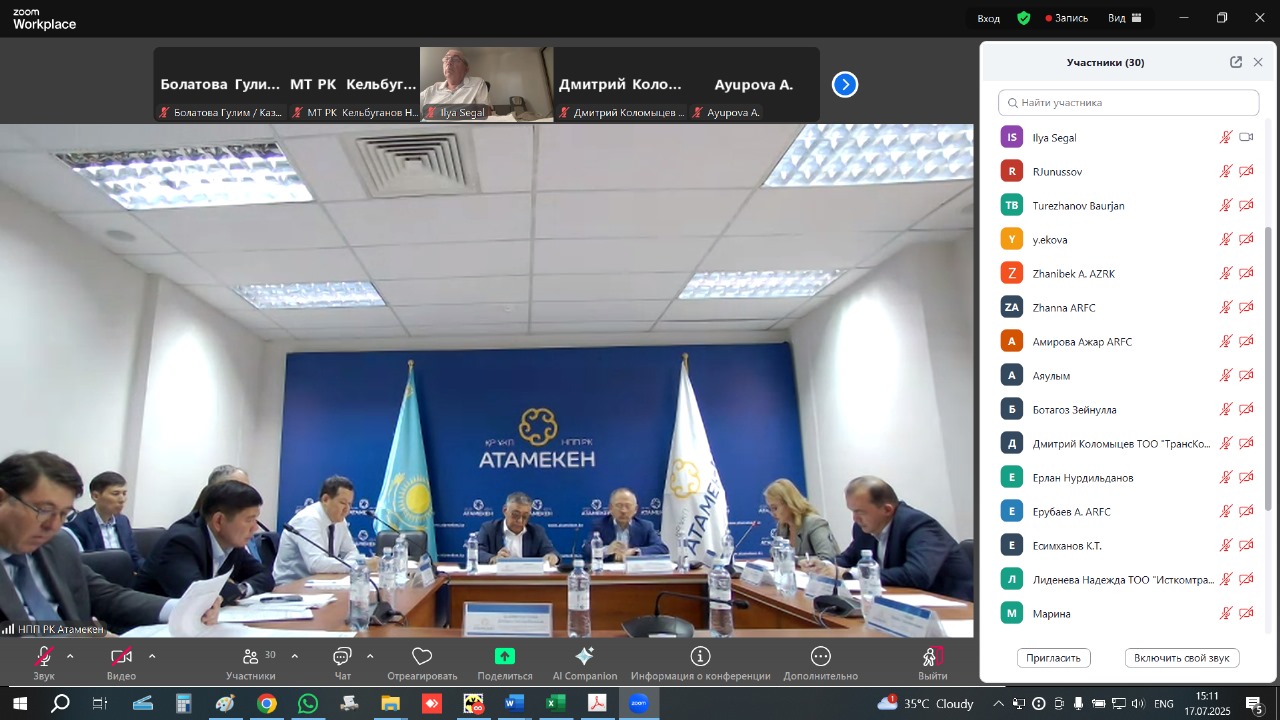Select Лиденева Надежда in participant list
The image size is (1280, 720).
click(x=1128, y=580)
